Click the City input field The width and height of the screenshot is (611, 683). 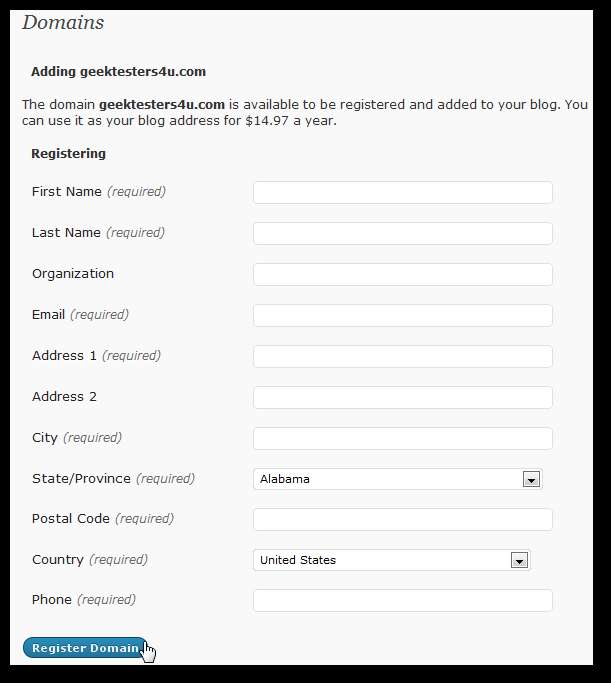[402, 438]
